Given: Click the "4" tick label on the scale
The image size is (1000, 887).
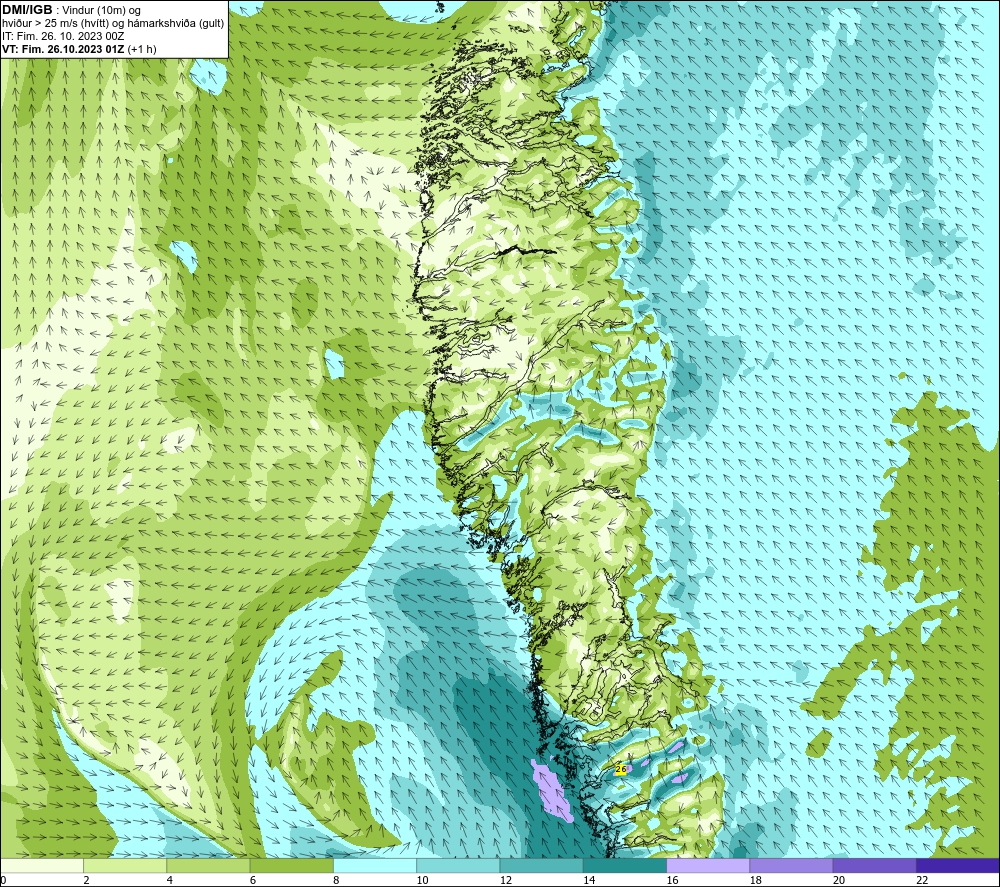Looking at the screenshot, I should 170,880.
